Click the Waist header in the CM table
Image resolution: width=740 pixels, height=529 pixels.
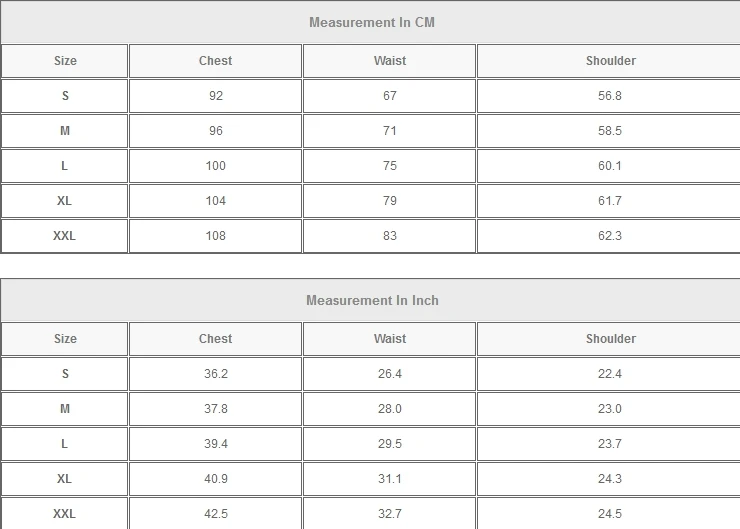(389, 61)
